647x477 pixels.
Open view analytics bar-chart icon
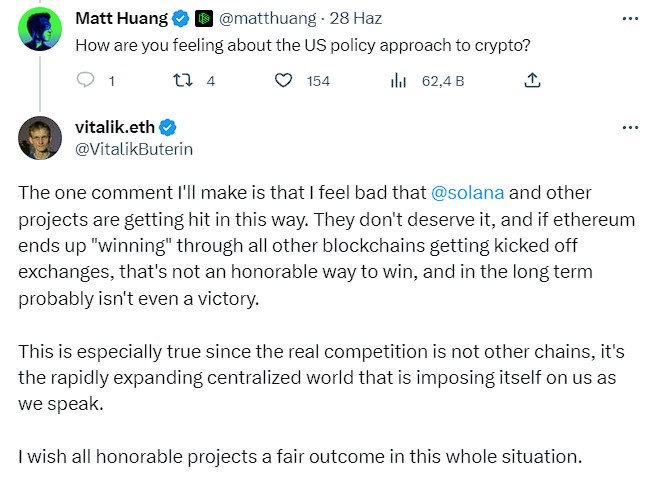pos(398,80)
